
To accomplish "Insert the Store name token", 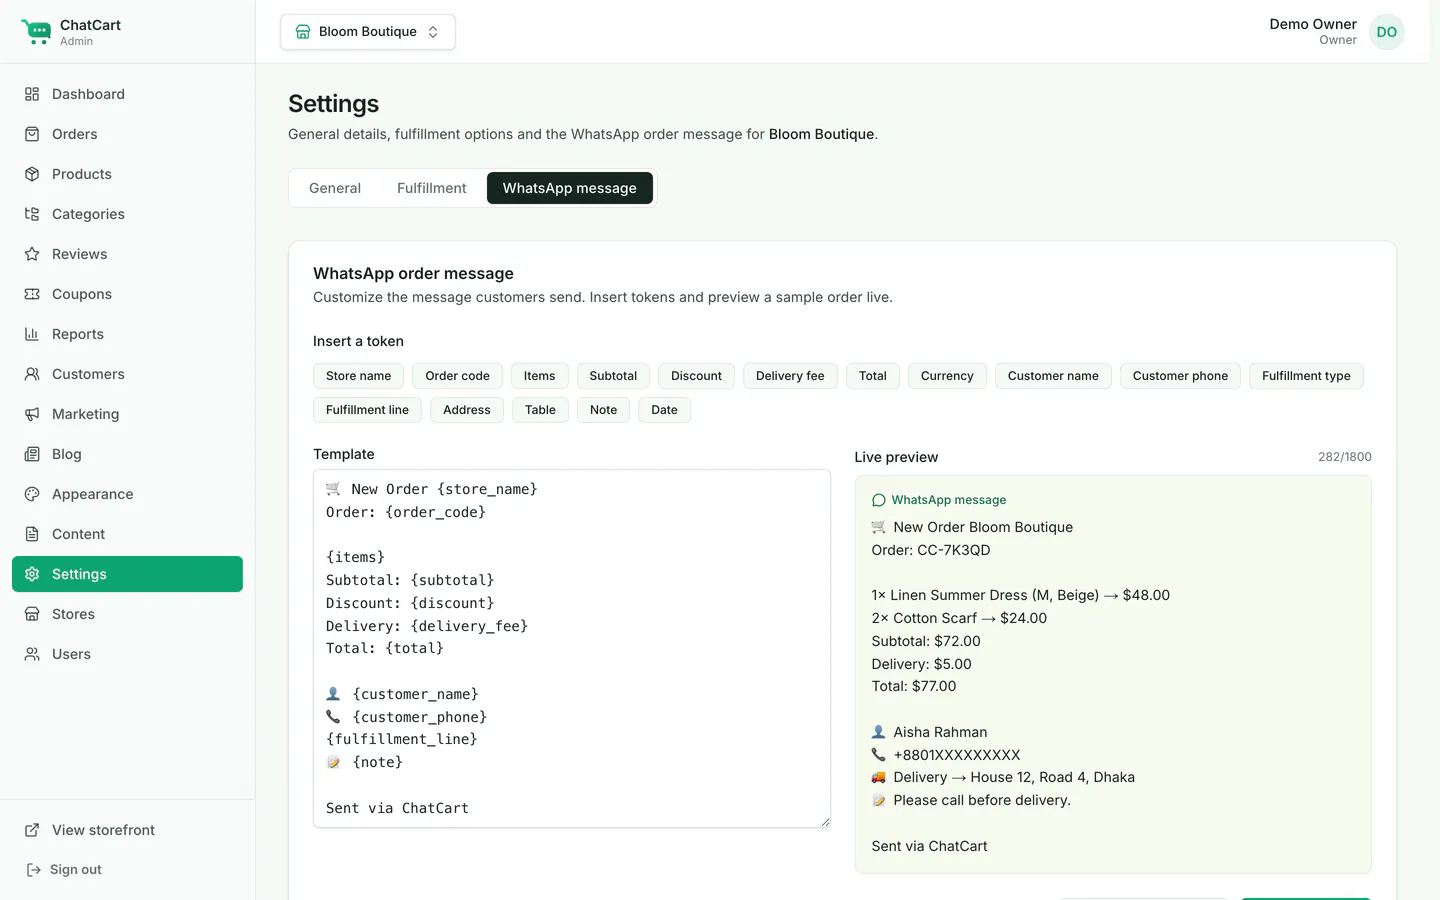I will pos(358,376).
